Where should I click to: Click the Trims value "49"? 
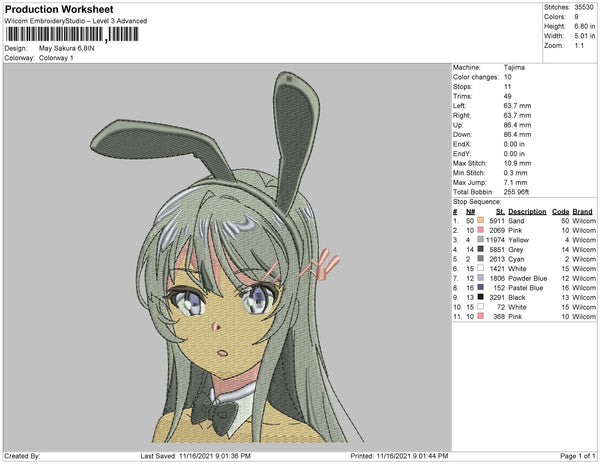pyautogui.click(x=507, y=96)
